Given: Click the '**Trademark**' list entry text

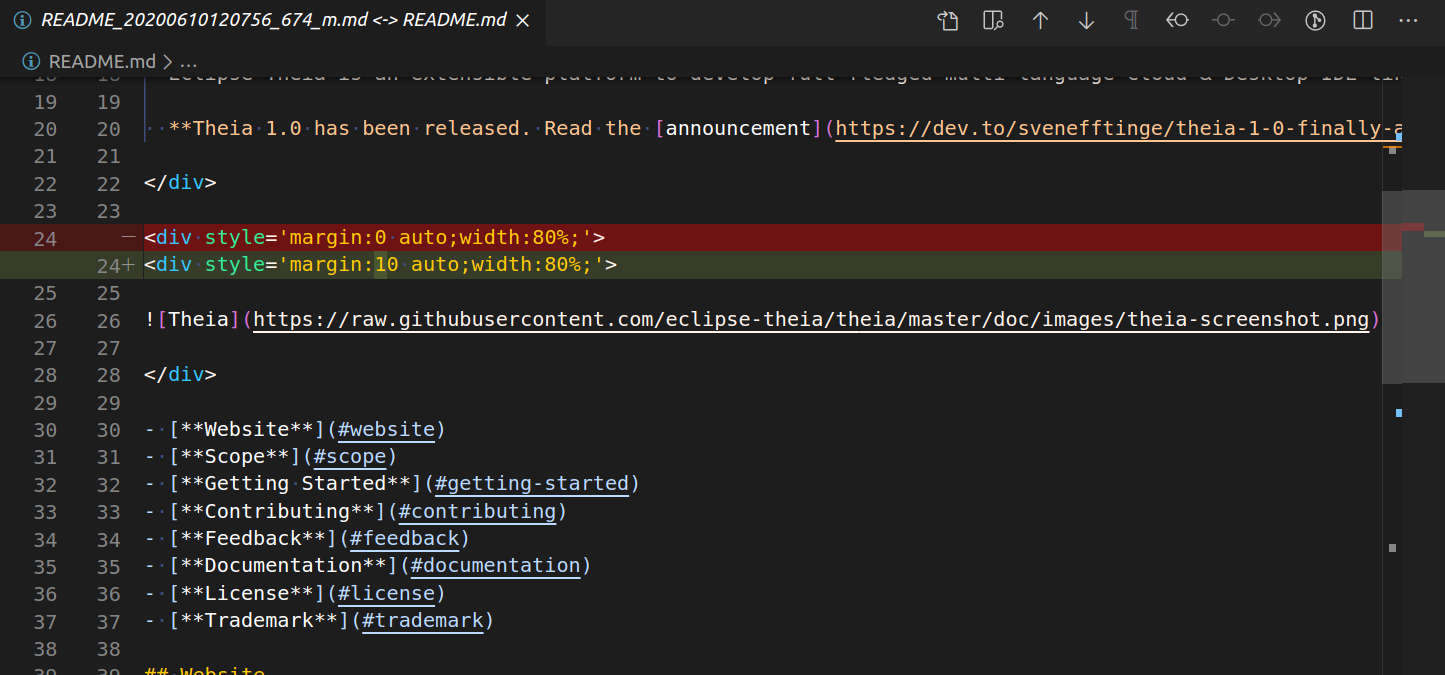Looking at the screenshot, I should click(x=259, y=620).
